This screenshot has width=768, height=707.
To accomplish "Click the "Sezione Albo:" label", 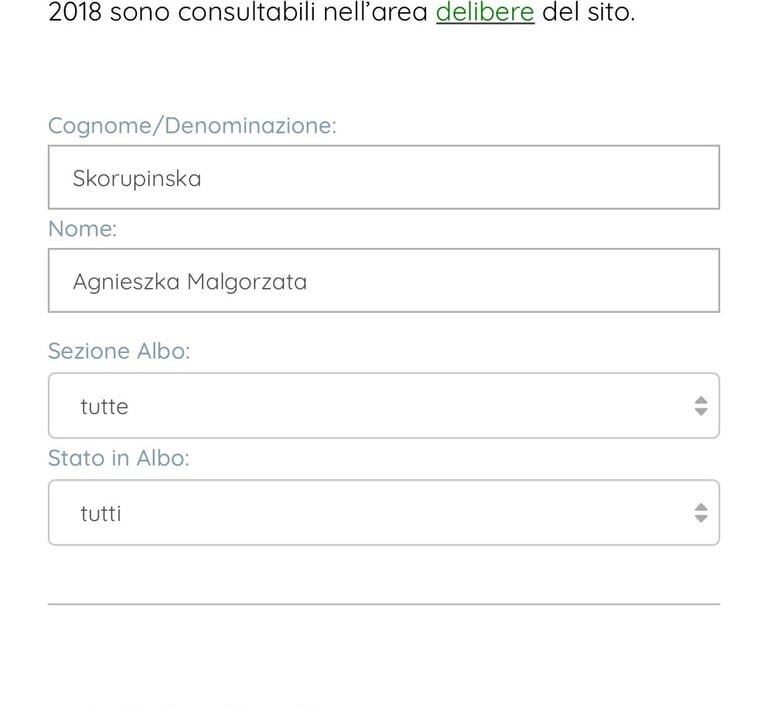I will pyautogui.click(x=118, y=351).
